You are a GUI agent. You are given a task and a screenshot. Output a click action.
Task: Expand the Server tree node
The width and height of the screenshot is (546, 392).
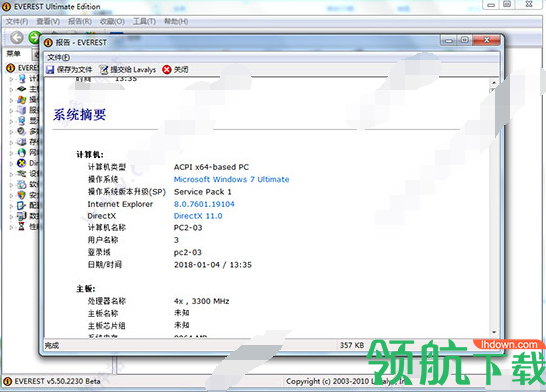pos(11,111)
